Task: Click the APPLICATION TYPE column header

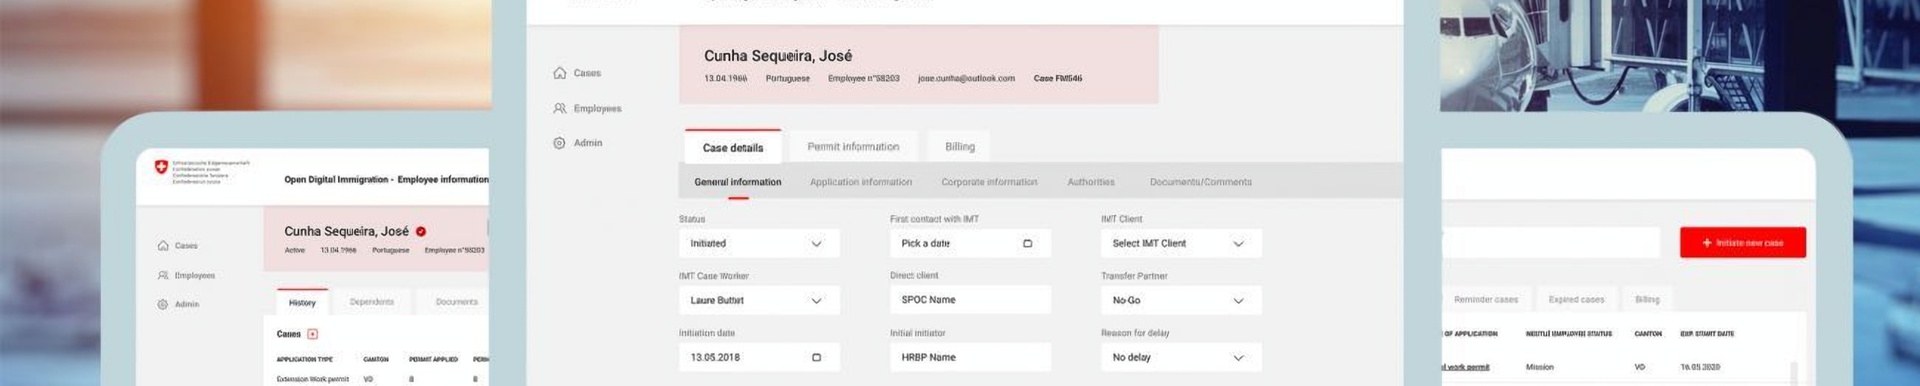Action: 304,359
